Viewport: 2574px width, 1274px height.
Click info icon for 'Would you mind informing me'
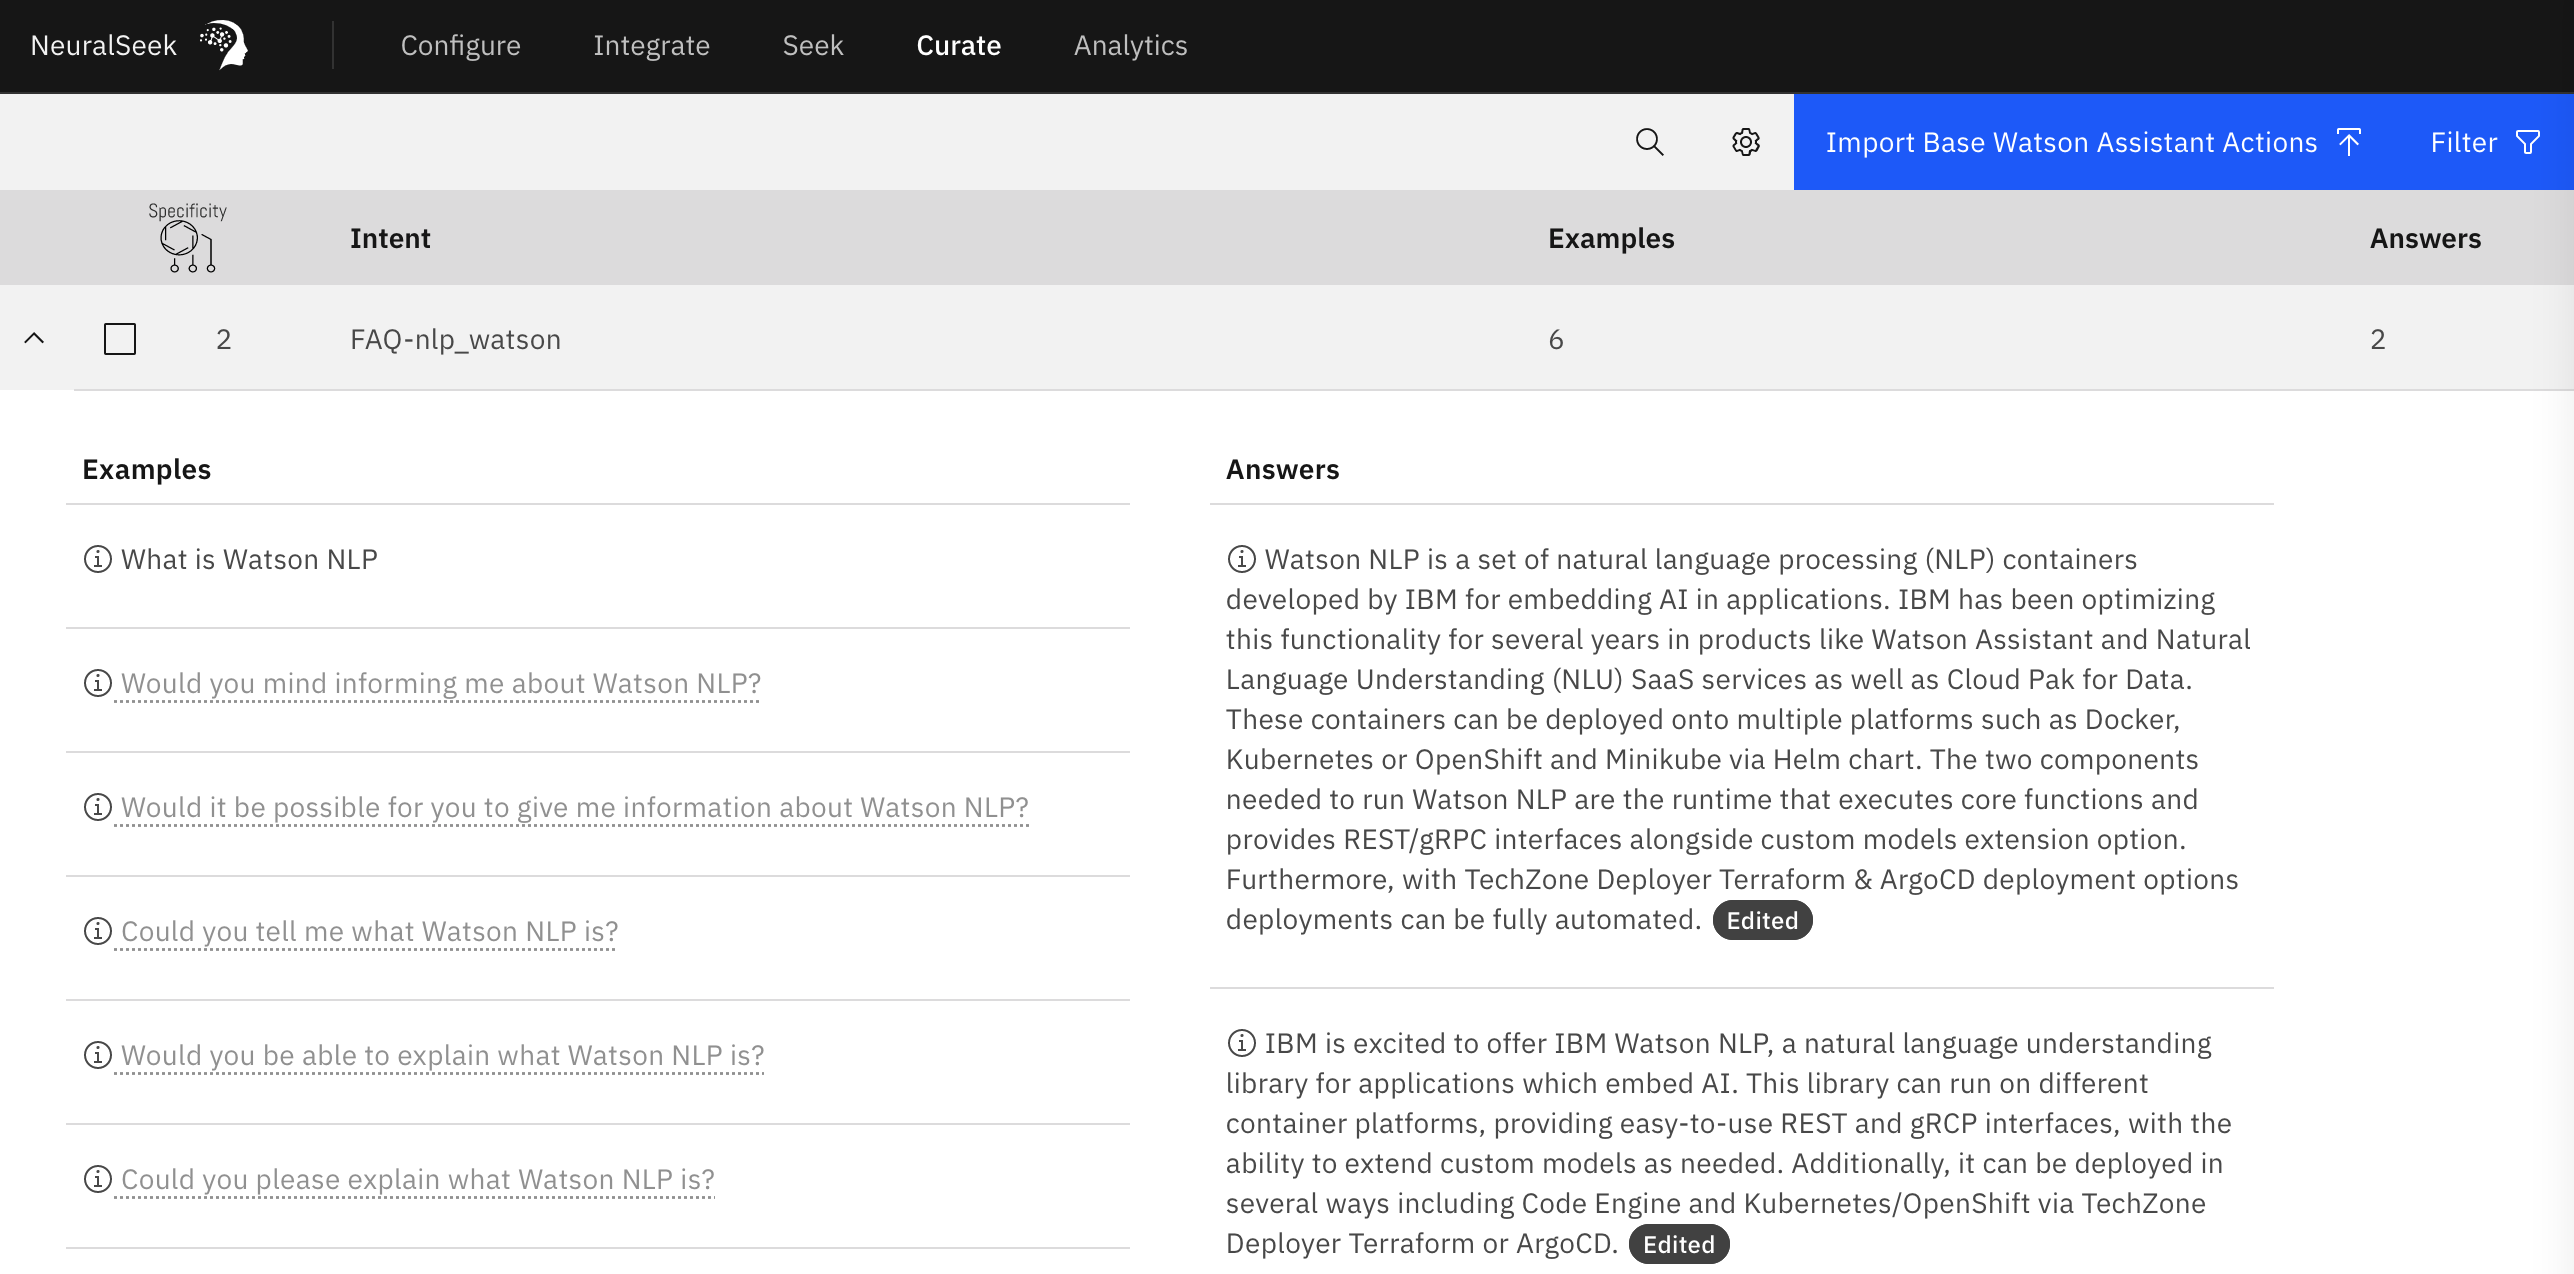click(97, 683)
